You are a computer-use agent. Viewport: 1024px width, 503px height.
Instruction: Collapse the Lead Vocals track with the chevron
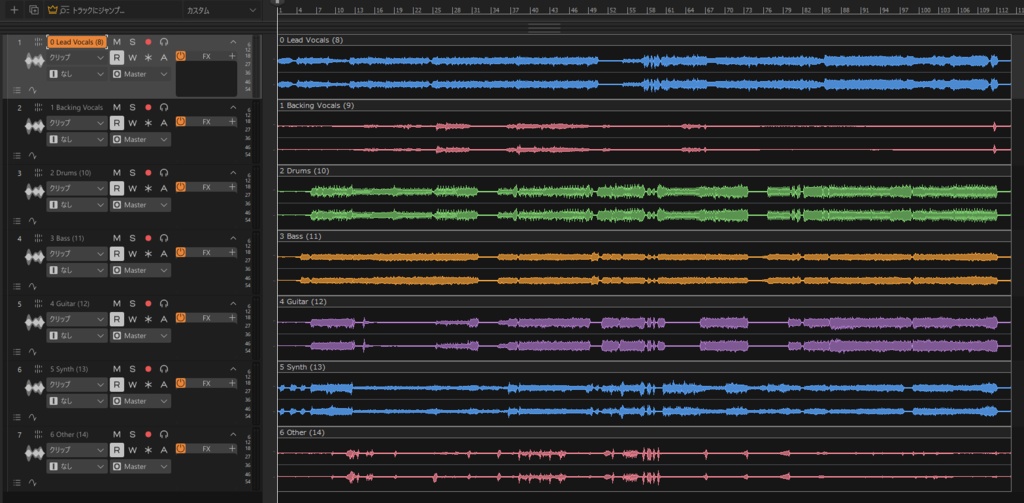[x=233, y=42]
